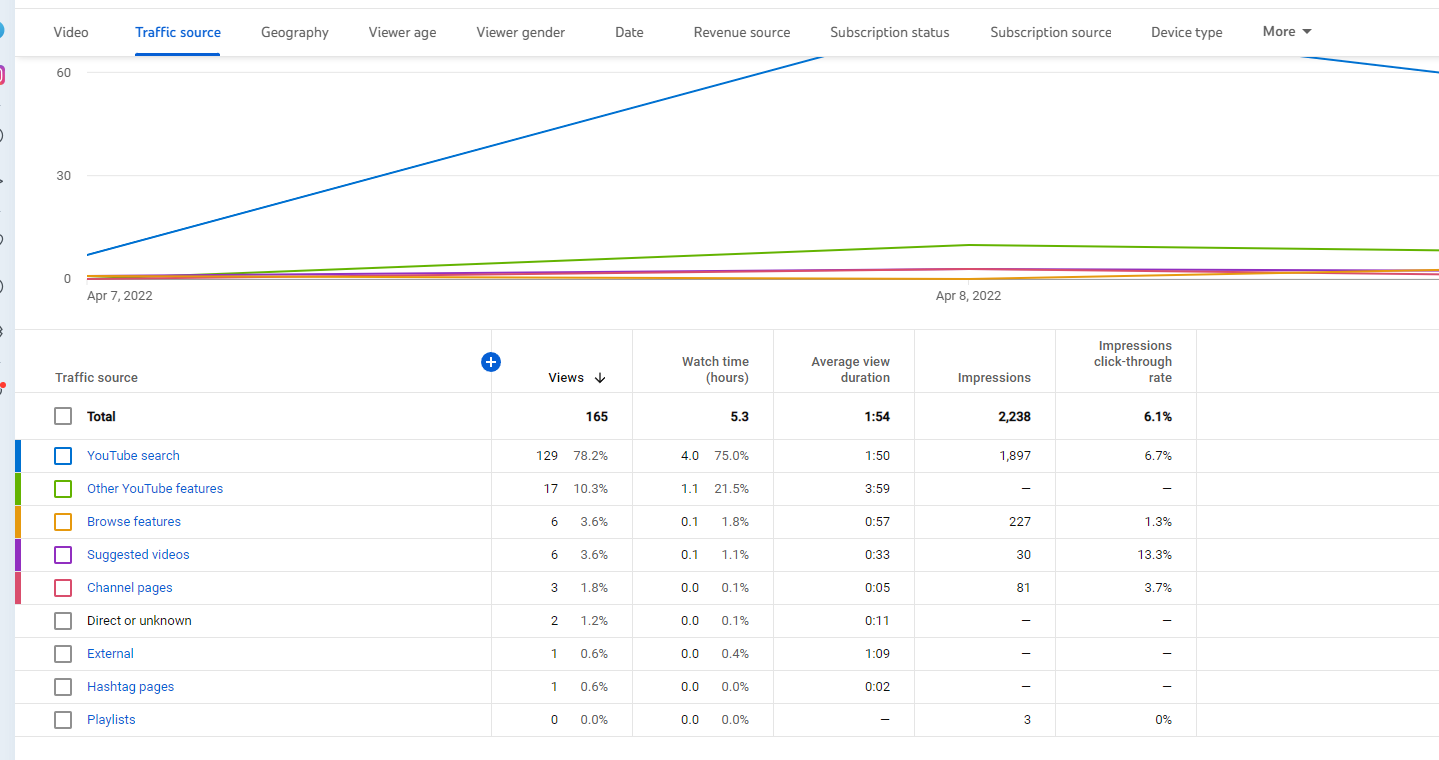This screenshot has width=1439, height=760.
Task: Click the Instagram icon in the left sidebar
Action: click(x=2, y=75)
